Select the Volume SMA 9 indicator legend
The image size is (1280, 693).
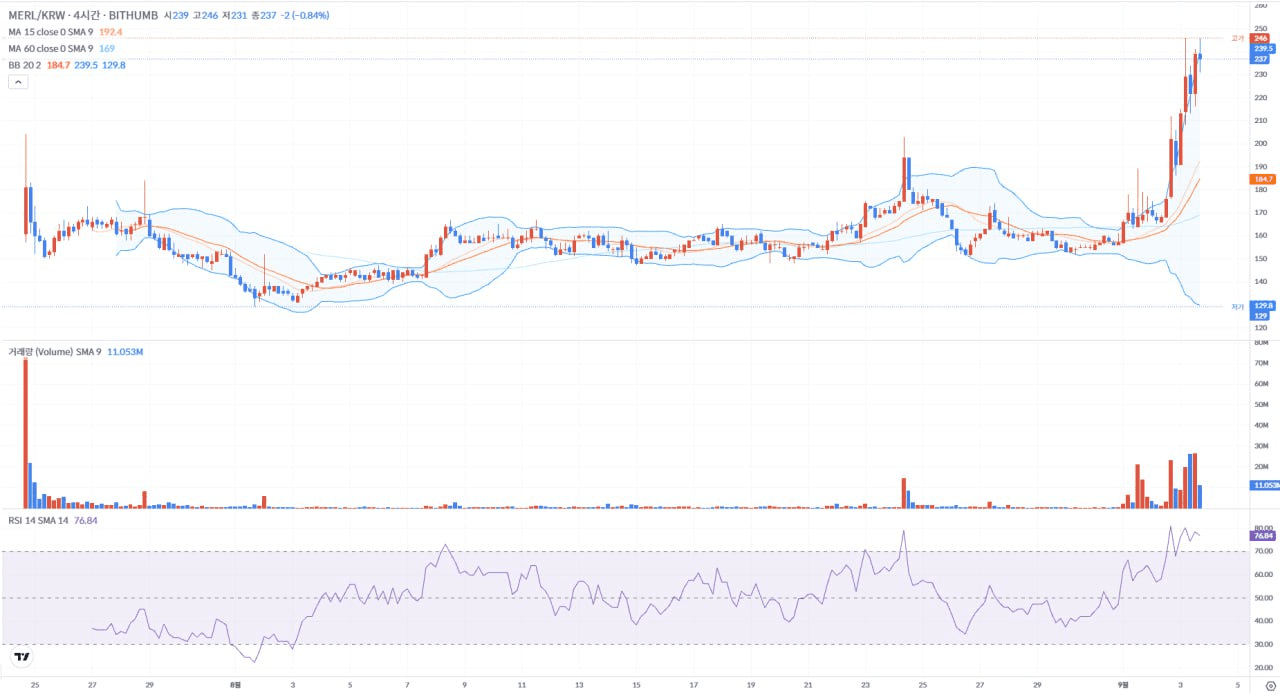(x=54, y=352)
